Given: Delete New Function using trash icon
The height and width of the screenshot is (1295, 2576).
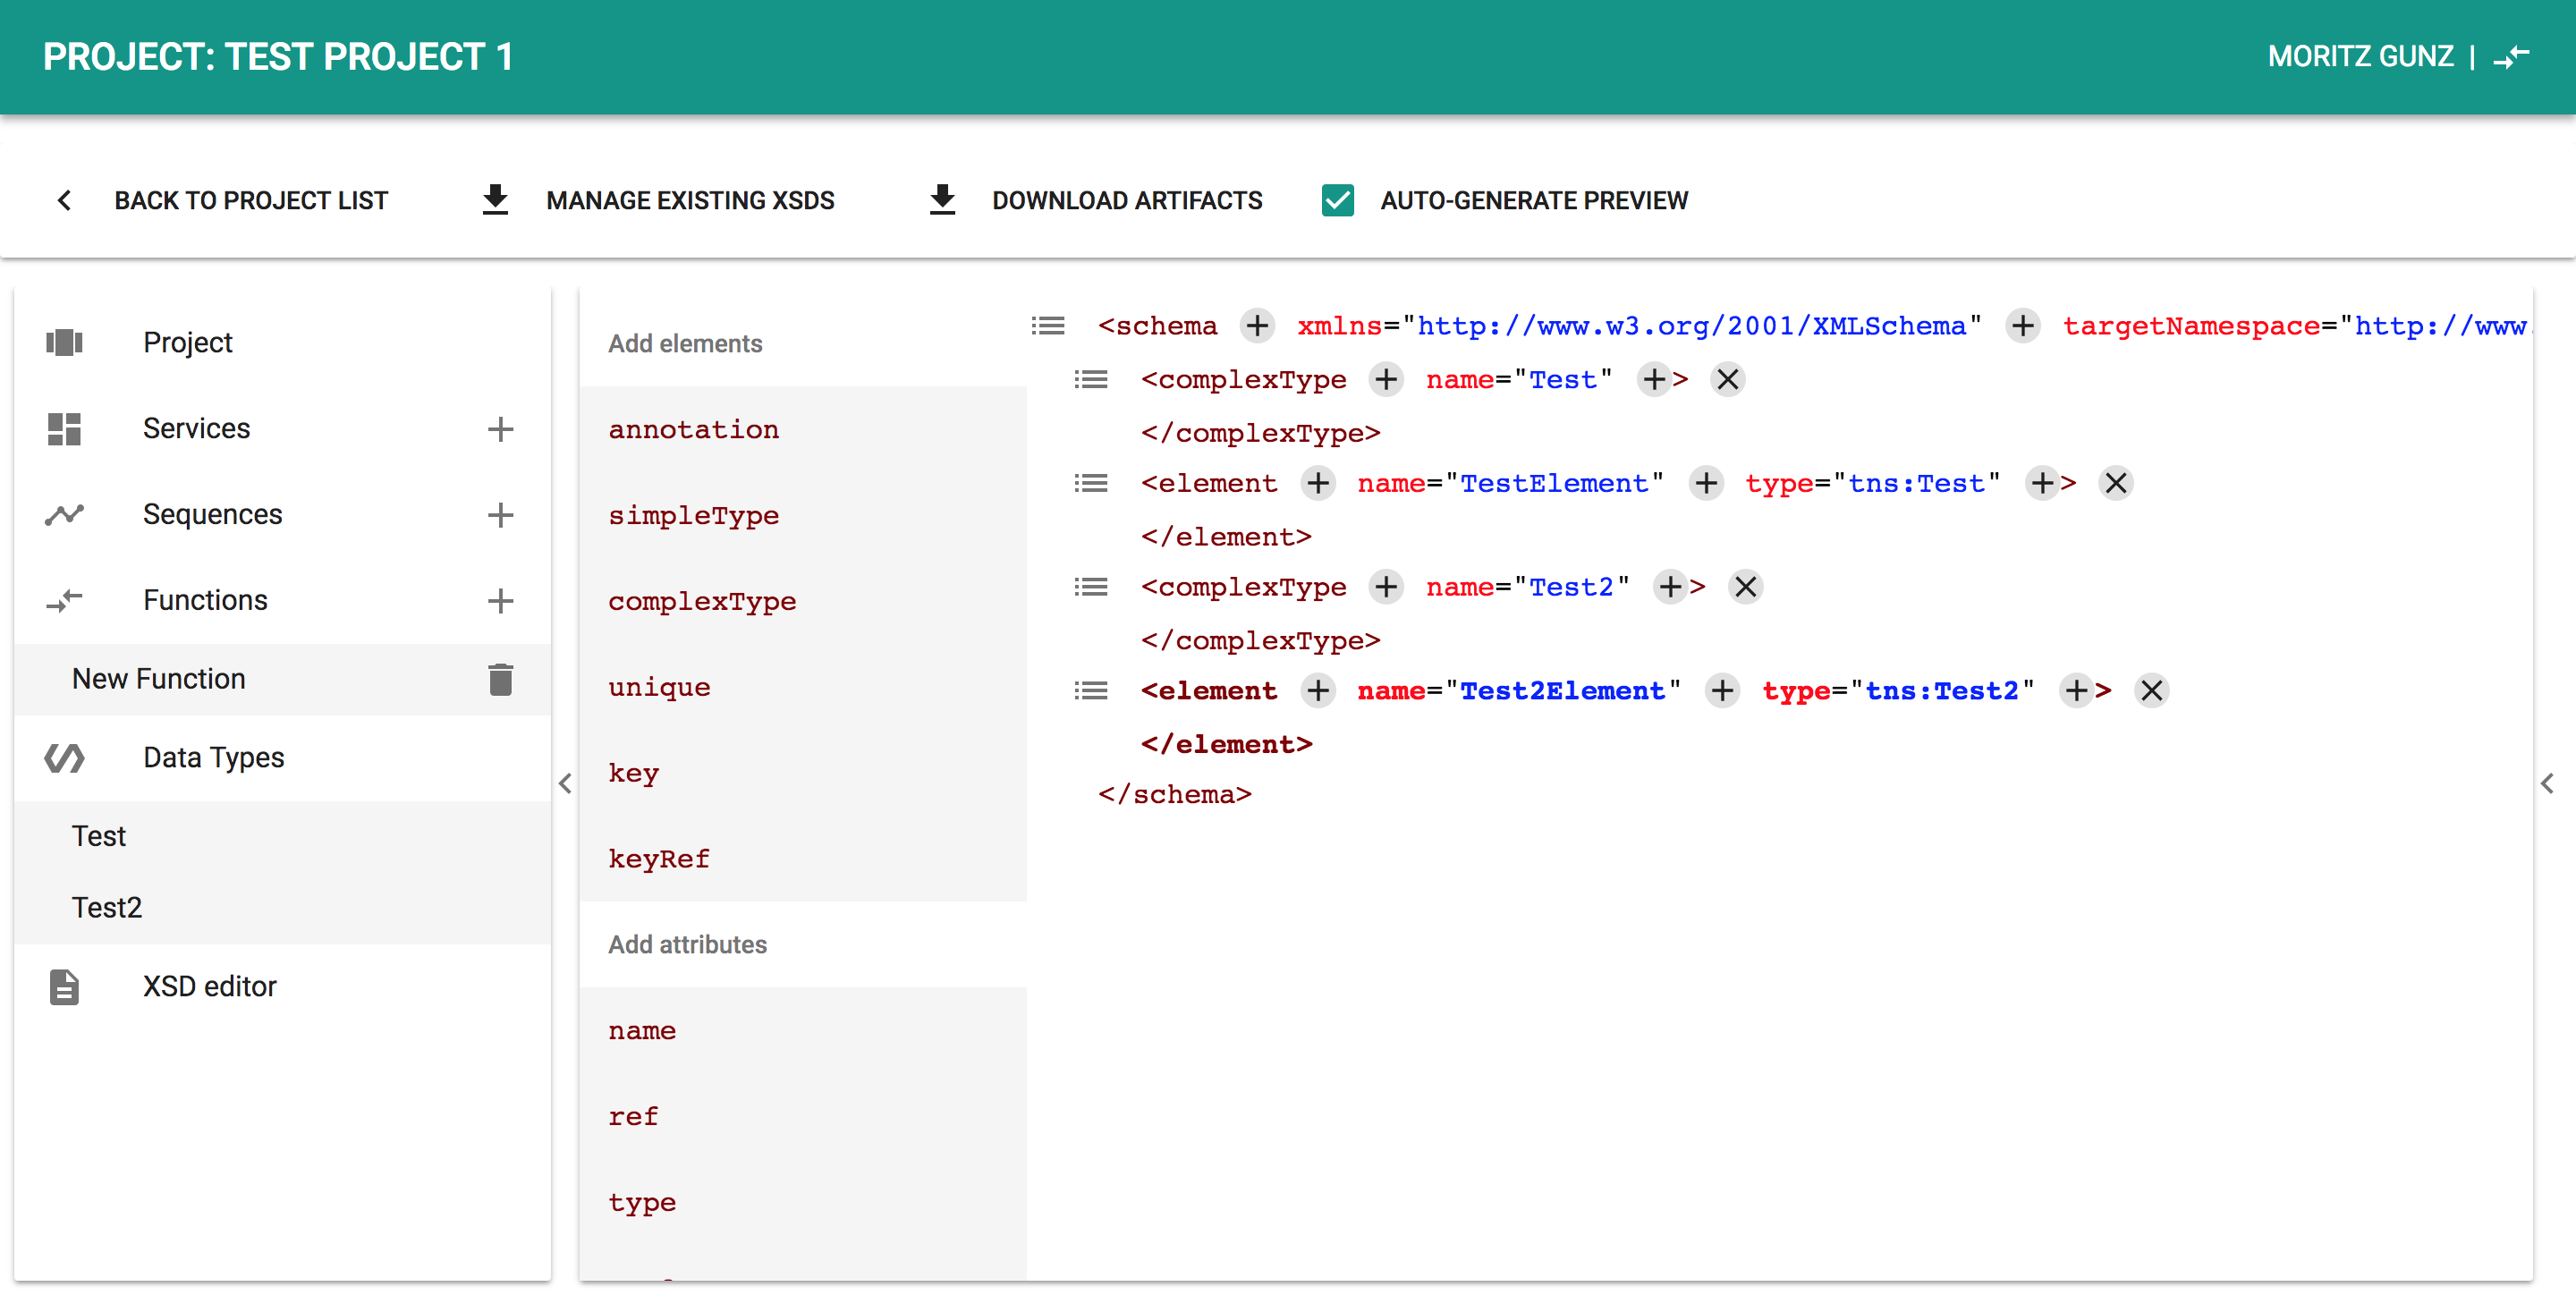Looking at the screenshot, I should (500, 680).
